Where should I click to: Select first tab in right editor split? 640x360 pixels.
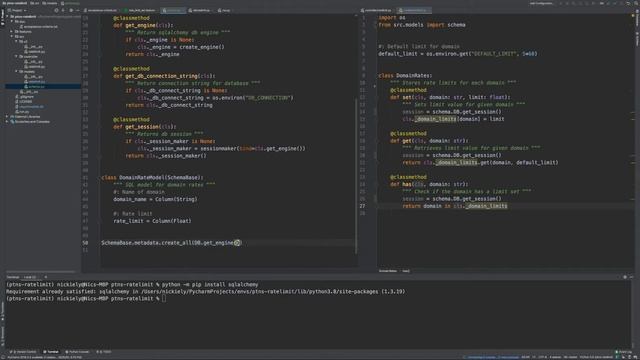click(376, 10)
